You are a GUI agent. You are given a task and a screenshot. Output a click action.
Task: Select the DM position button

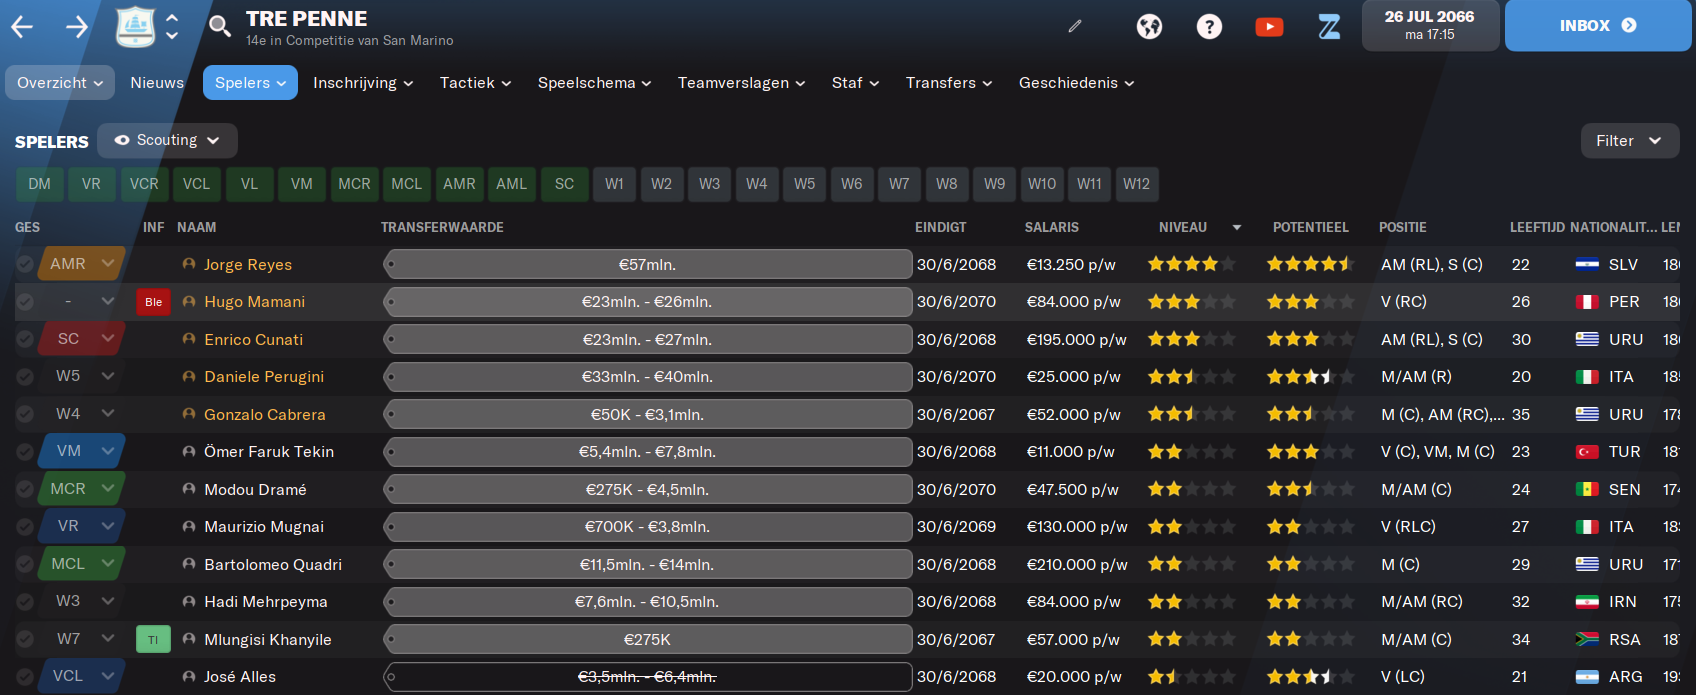(x=40, y=184)
